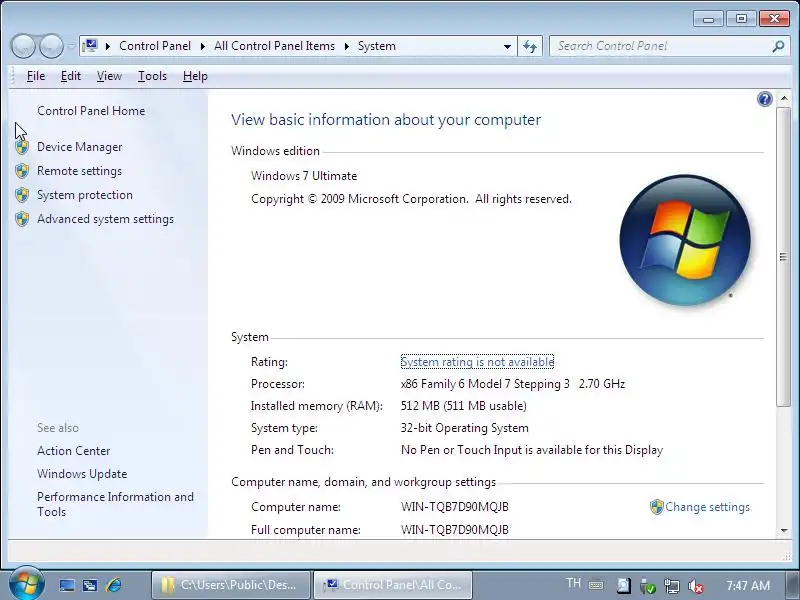Click the scrollbar down arrow

[x=784, y=531]
